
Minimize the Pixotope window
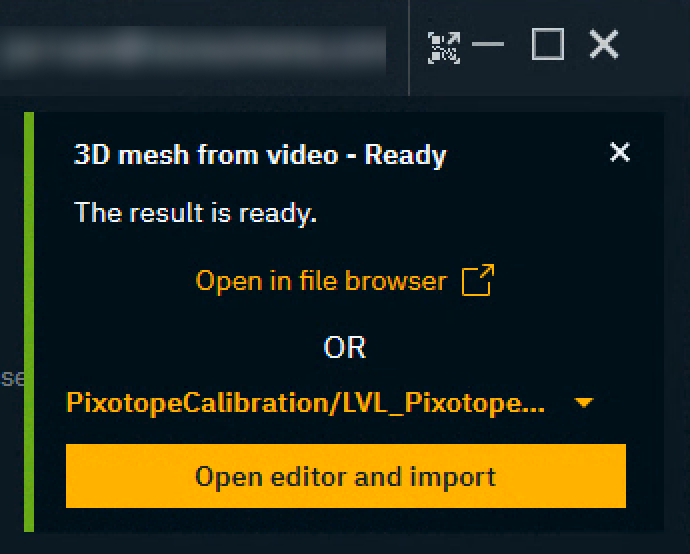pyautogui.click(x=488, y=44)
